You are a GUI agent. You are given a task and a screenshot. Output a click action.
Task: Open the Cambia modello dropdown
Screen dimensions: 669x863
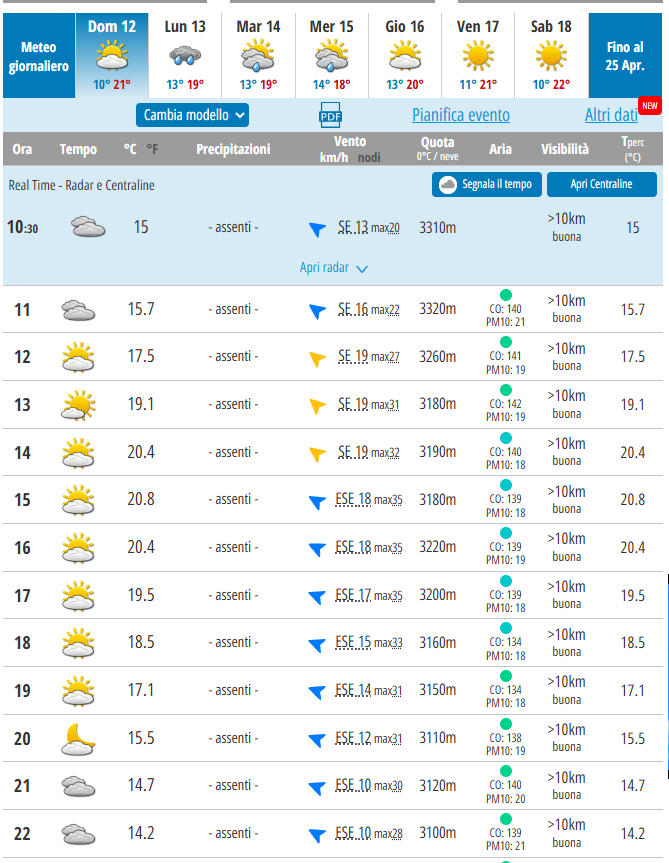point(192,115)
